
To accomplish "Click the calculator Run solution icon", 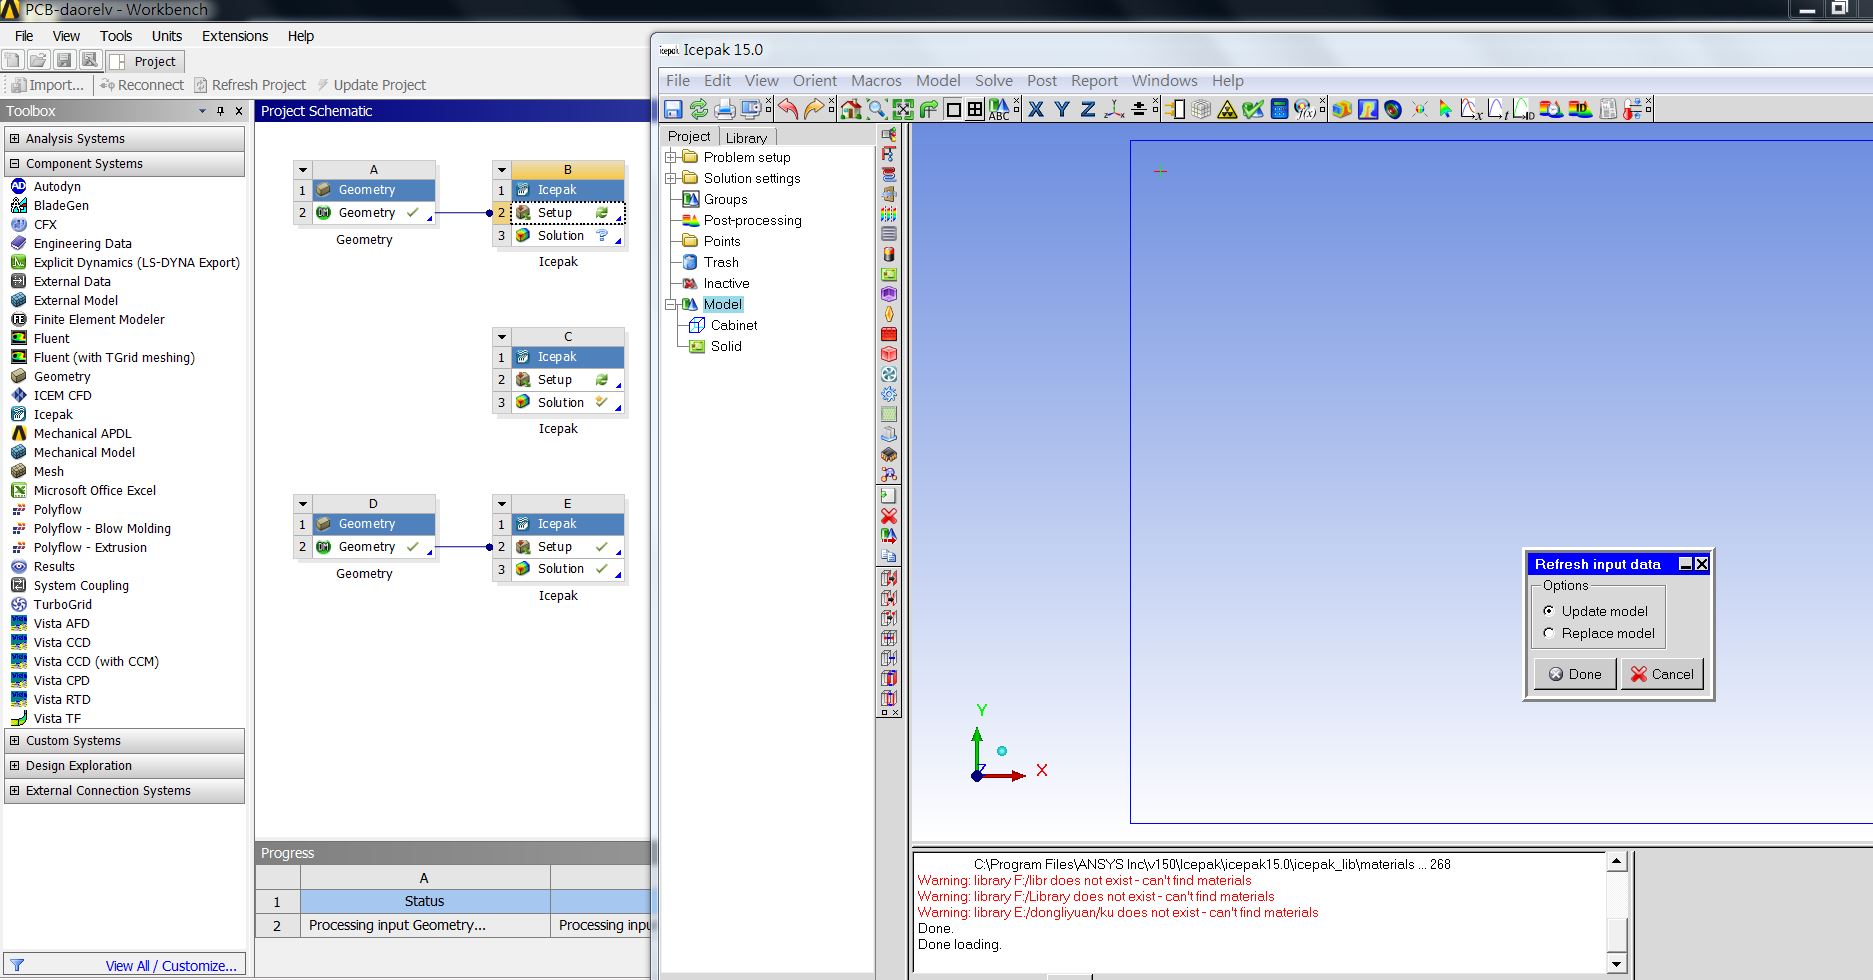I will tap(1279, 109).
